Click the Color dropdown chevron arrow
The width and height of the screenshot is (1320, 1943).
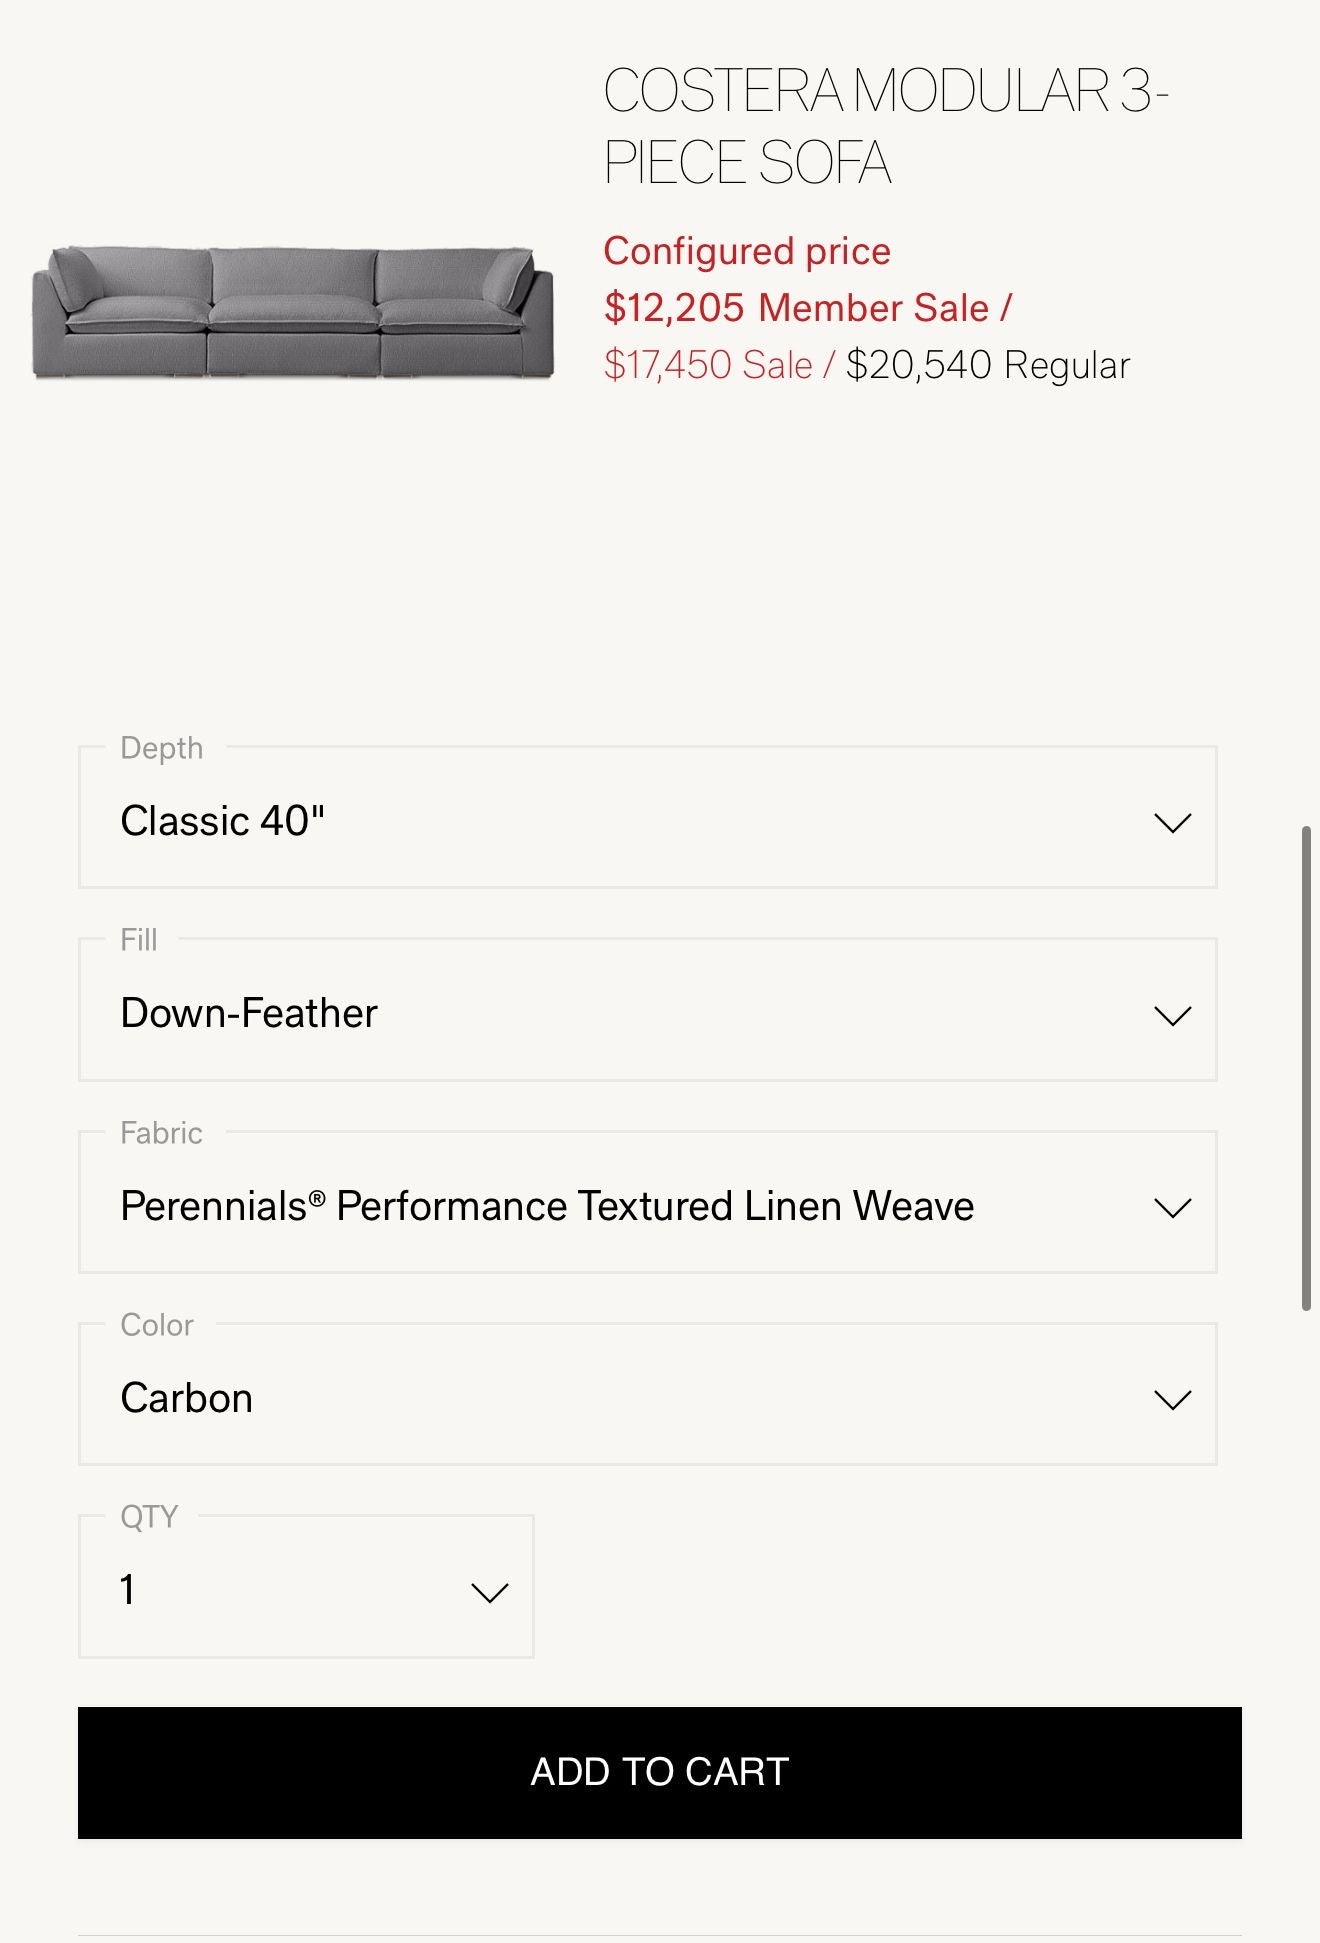tap(1172, 1400)
